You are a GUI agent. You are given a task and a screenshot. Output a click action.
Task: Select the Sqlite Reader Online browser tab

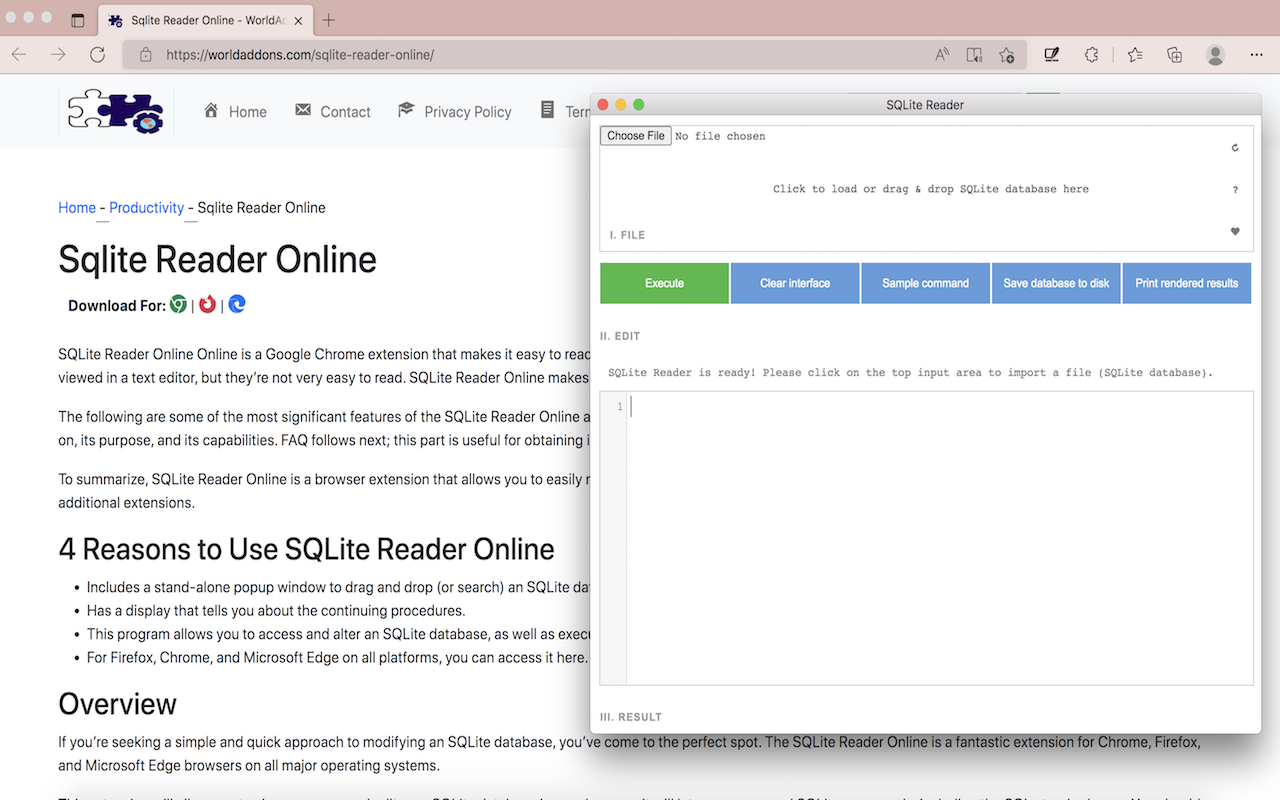205,20
